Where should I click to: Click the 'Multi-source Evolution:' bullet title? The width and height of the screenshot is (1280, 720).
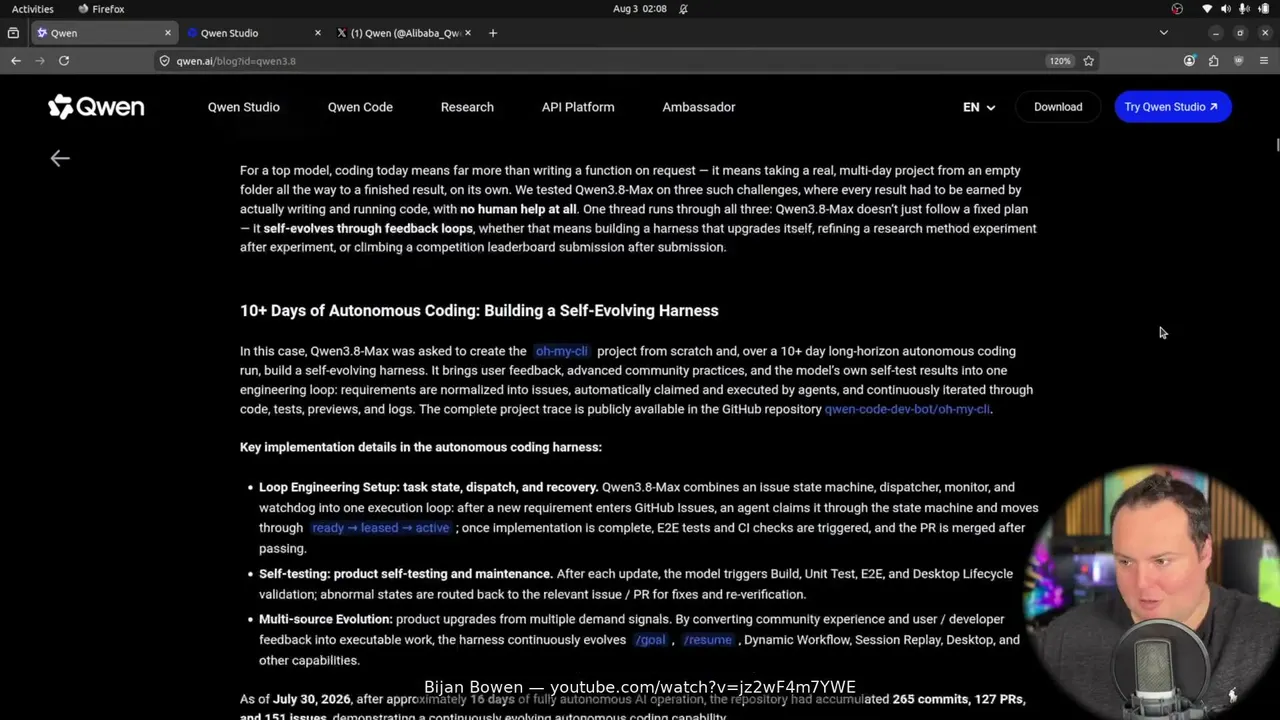coord(326,619)
